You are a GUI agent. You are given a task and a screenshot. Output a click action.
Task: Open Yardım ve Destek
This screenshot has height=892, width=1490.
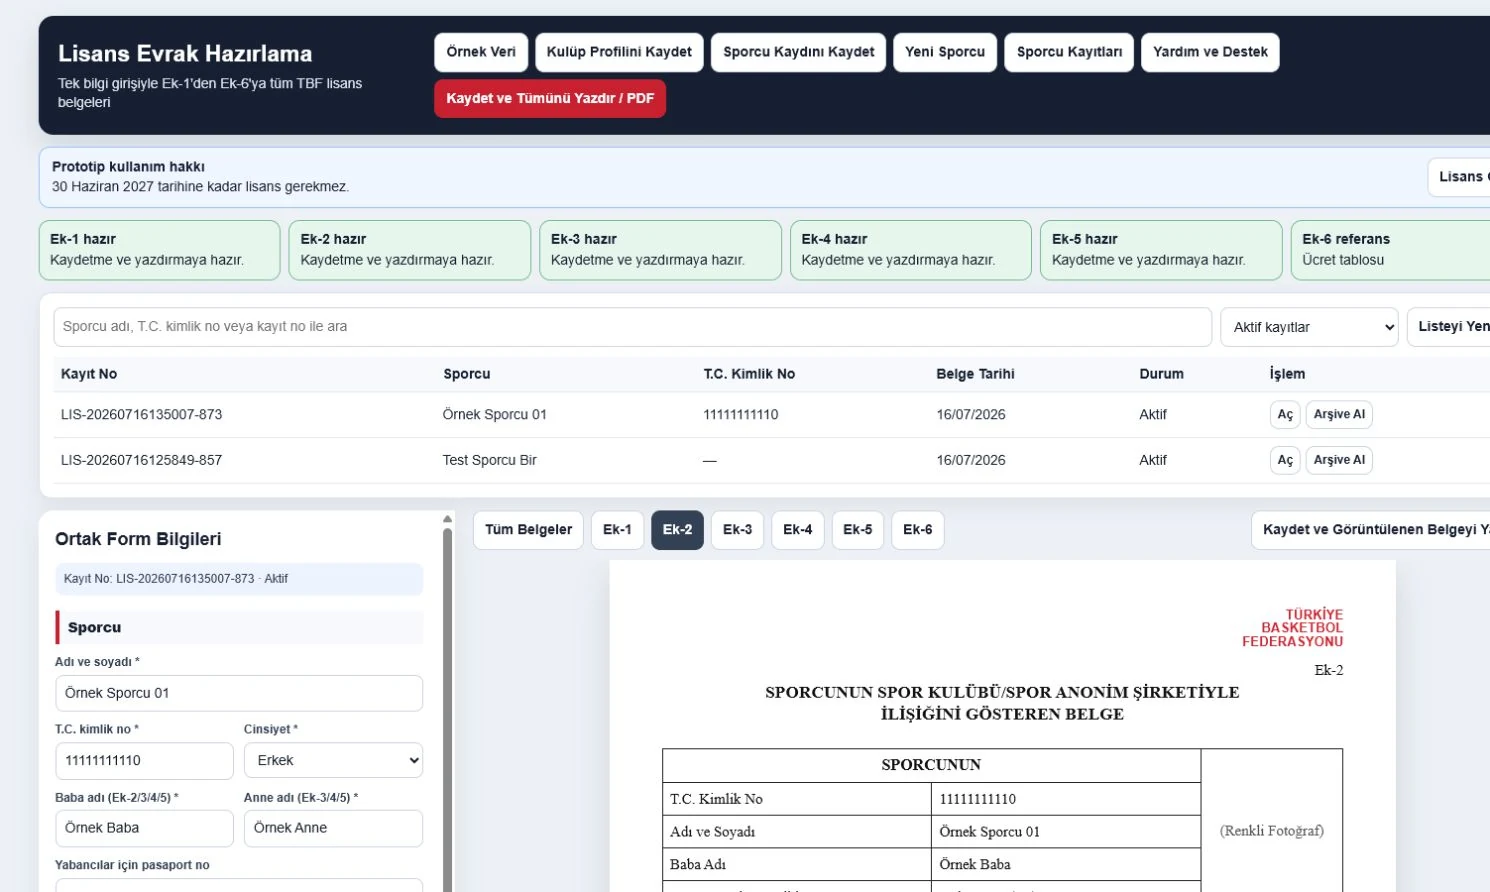pos(1210,52)
